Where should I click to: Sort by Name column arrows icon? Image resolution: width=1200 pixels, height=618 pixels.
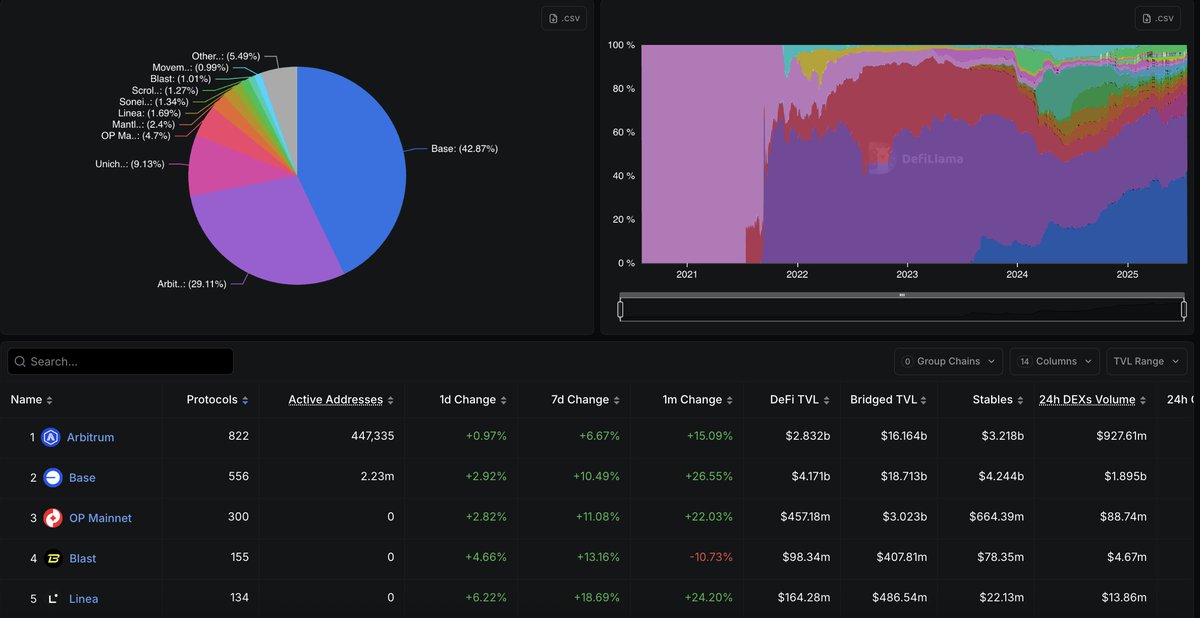[x=50, y=400]
